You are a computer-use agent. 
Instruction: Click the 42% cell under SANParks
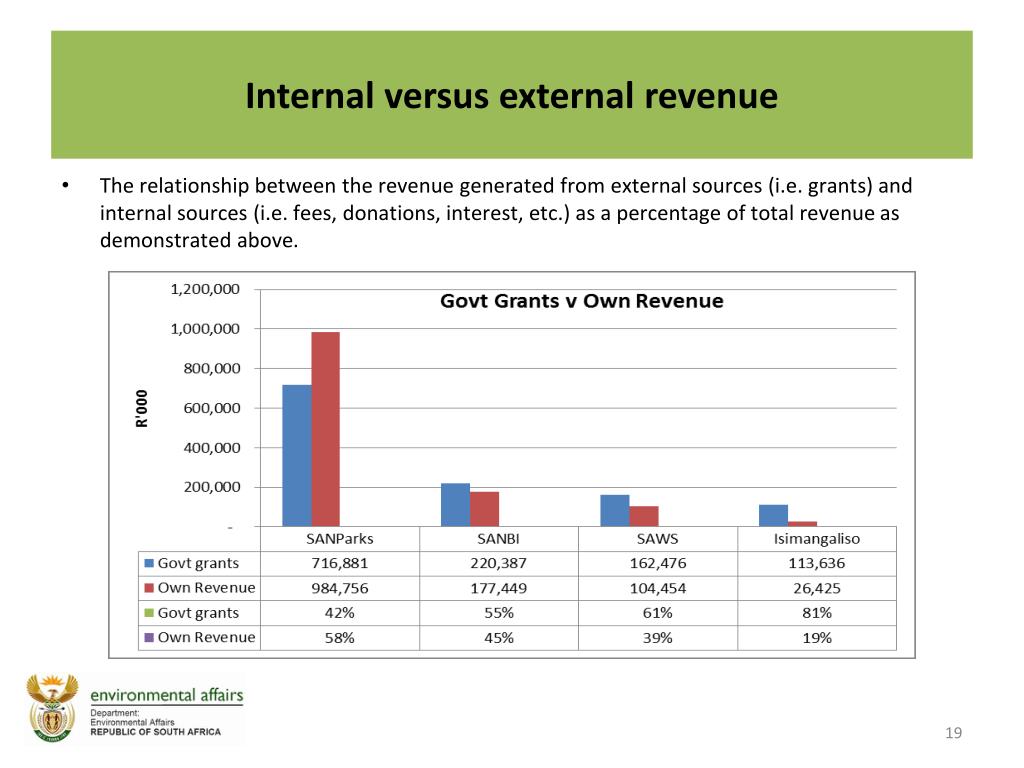click(x=340, y=613)
